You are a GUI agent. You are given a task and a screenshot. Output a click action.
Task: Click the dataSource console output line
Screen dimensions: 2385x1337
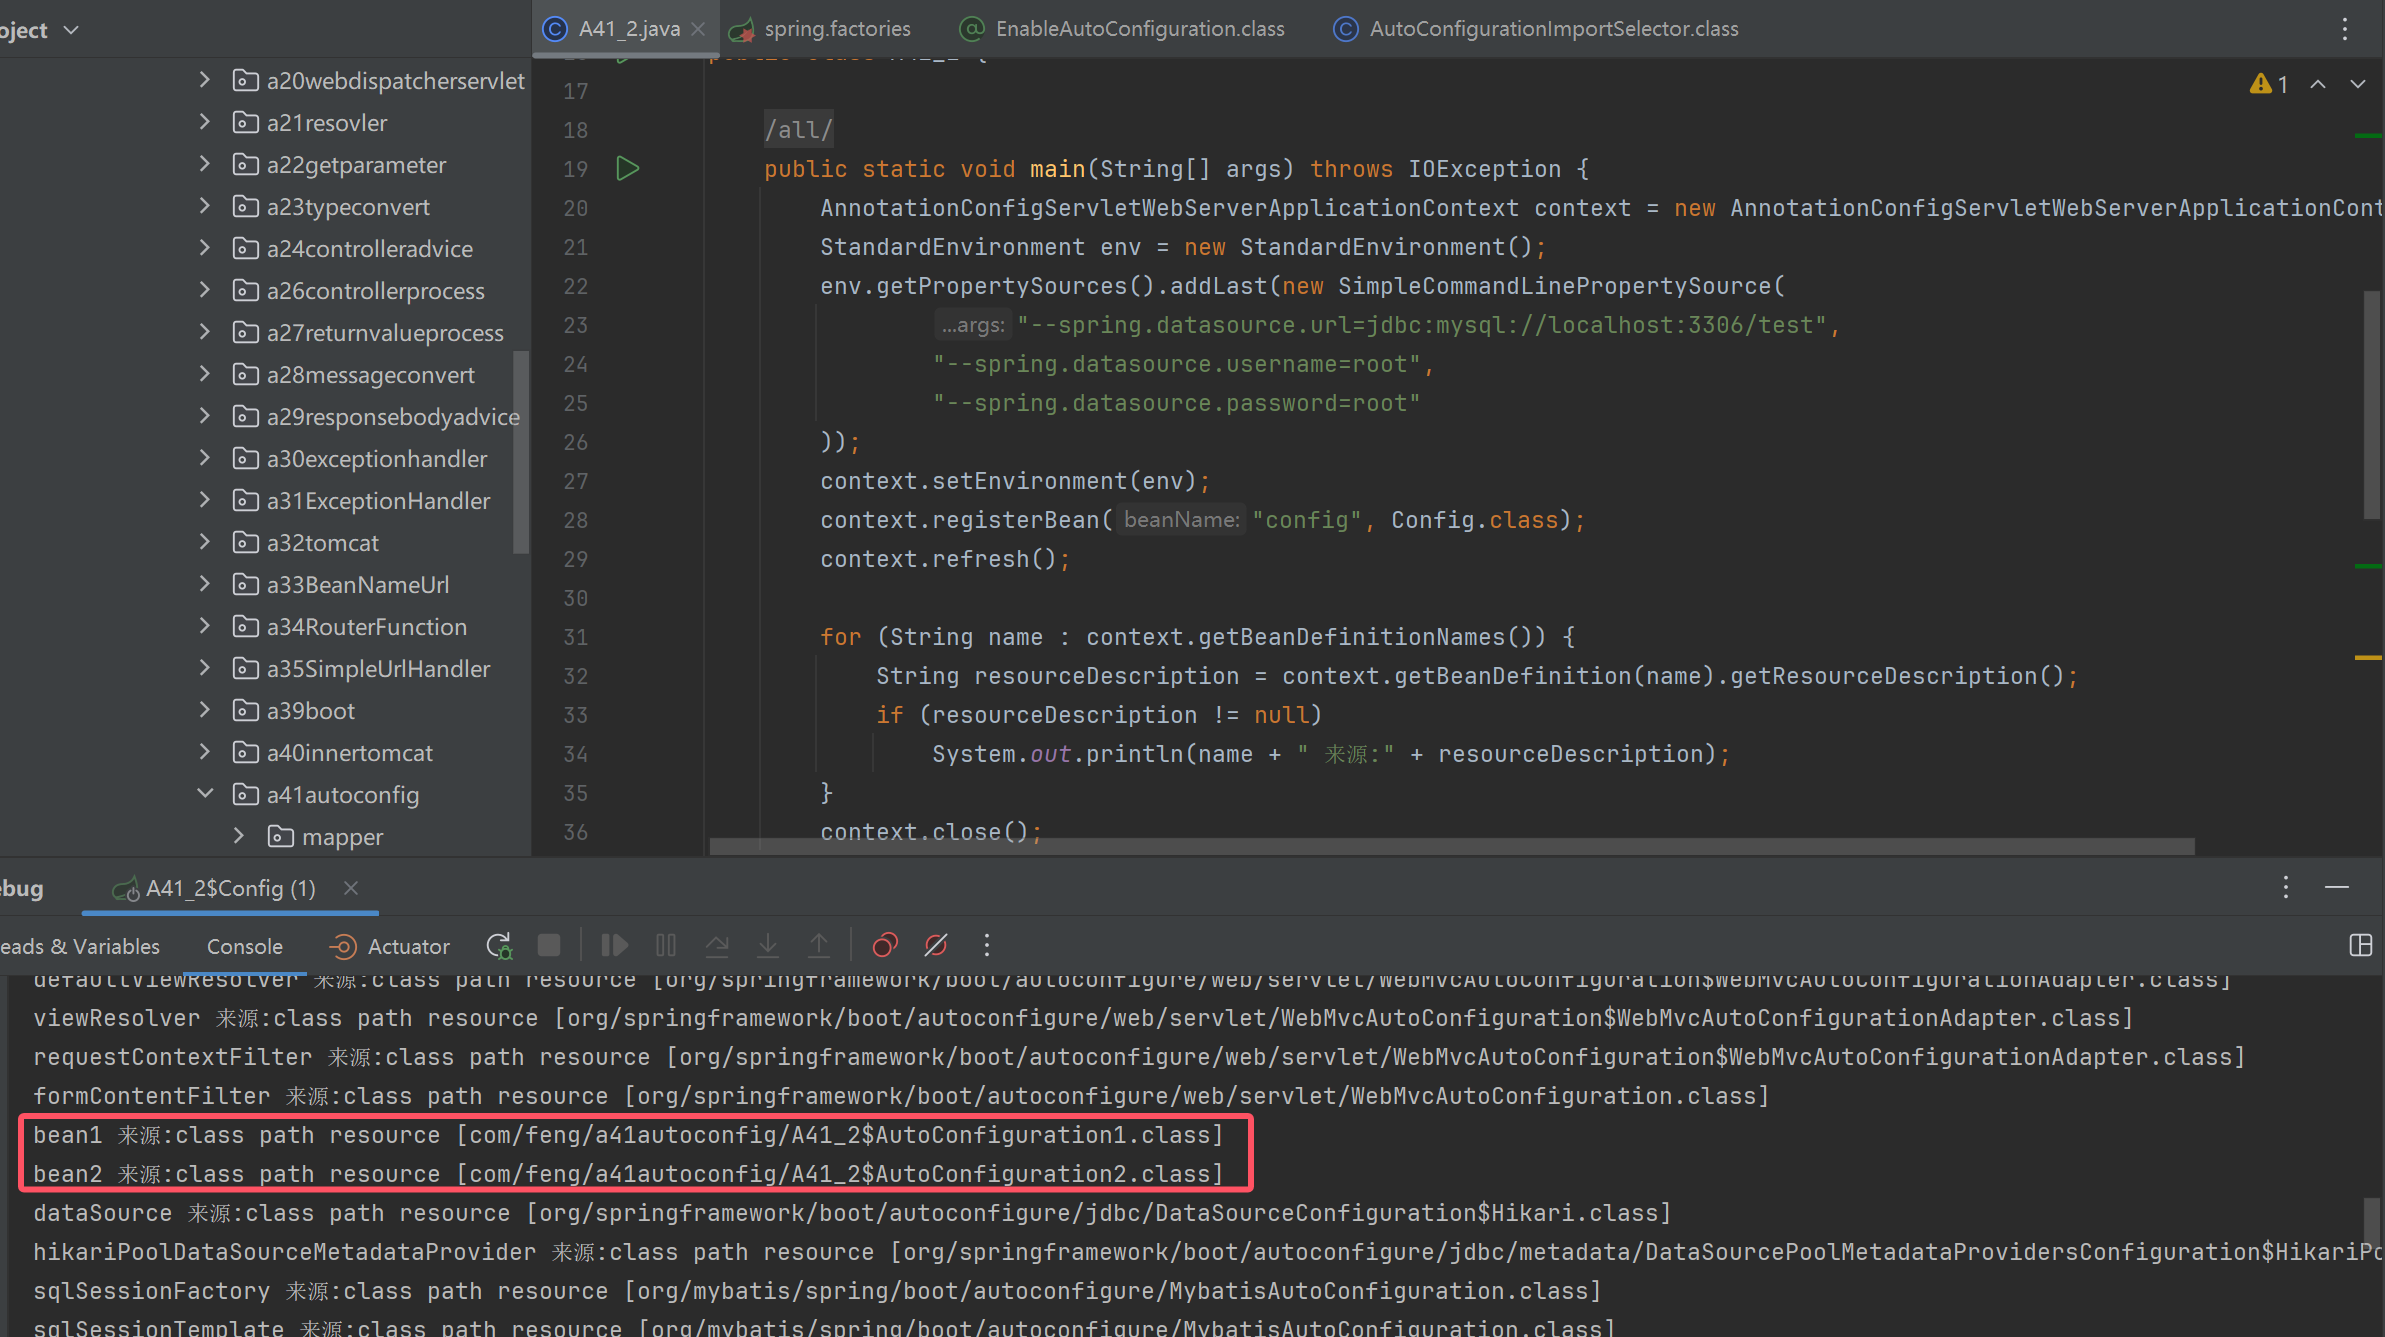[x=852, y=1213]
